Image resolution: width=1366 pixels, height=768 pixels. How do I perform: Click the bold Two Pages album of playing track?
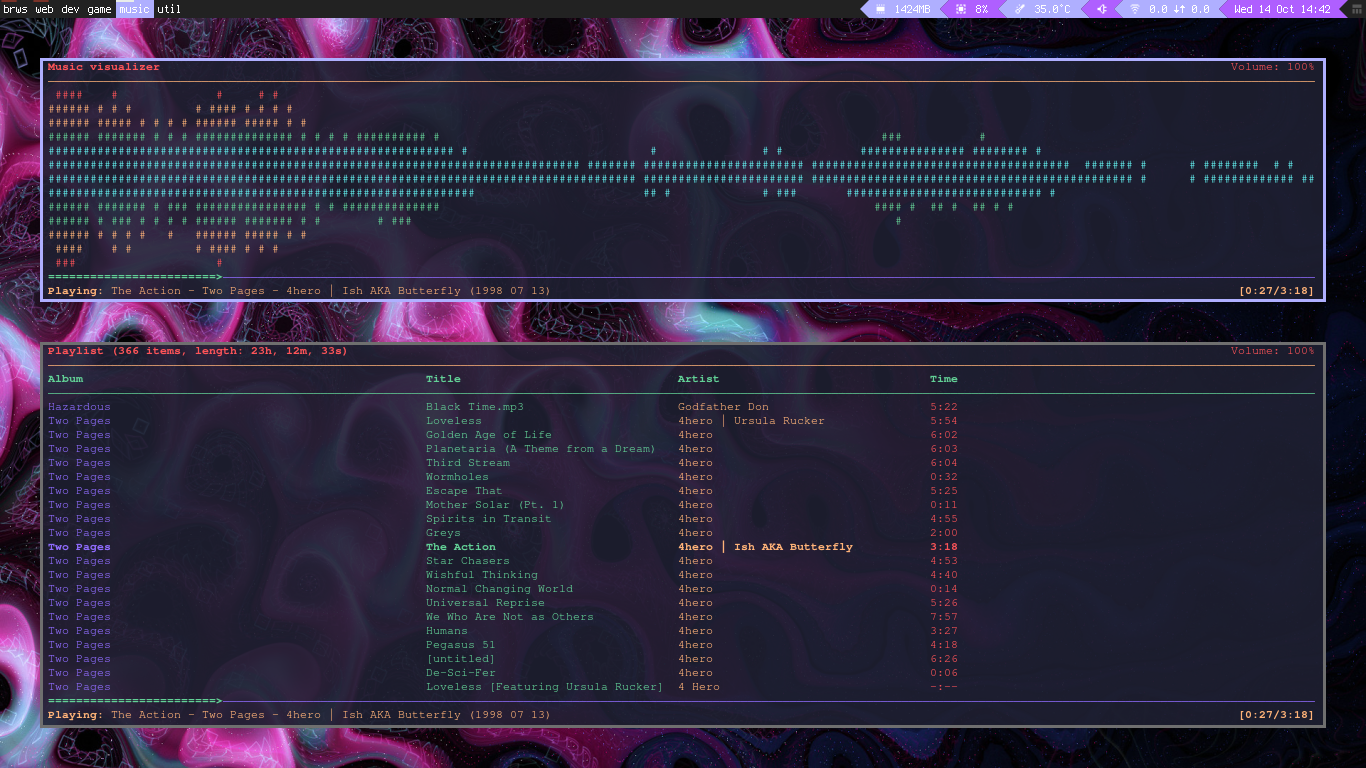coord(79,547)
